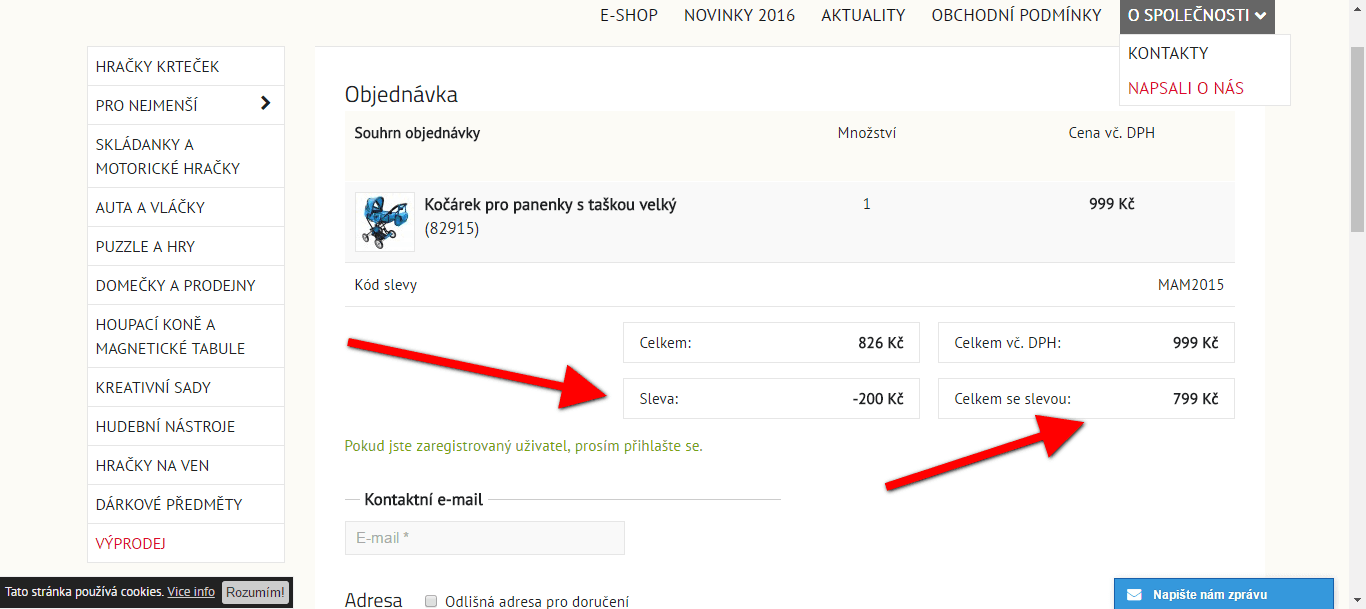Viewport: 1366px width, 609px height.
Task: Open Více info cookies link
Action: [191, 592]
